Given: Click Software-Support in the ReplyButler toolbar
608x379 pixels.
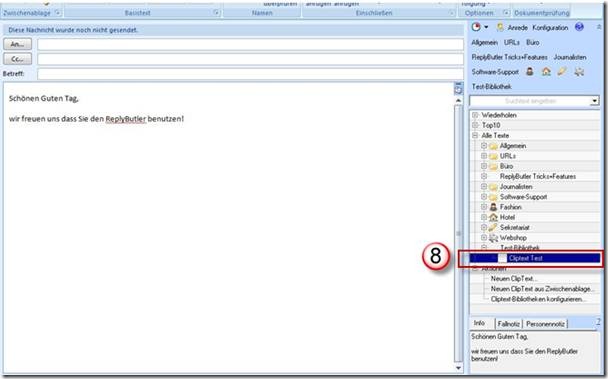Looking at the screenshot, I should pyautogui.click(x=495, y=72).
